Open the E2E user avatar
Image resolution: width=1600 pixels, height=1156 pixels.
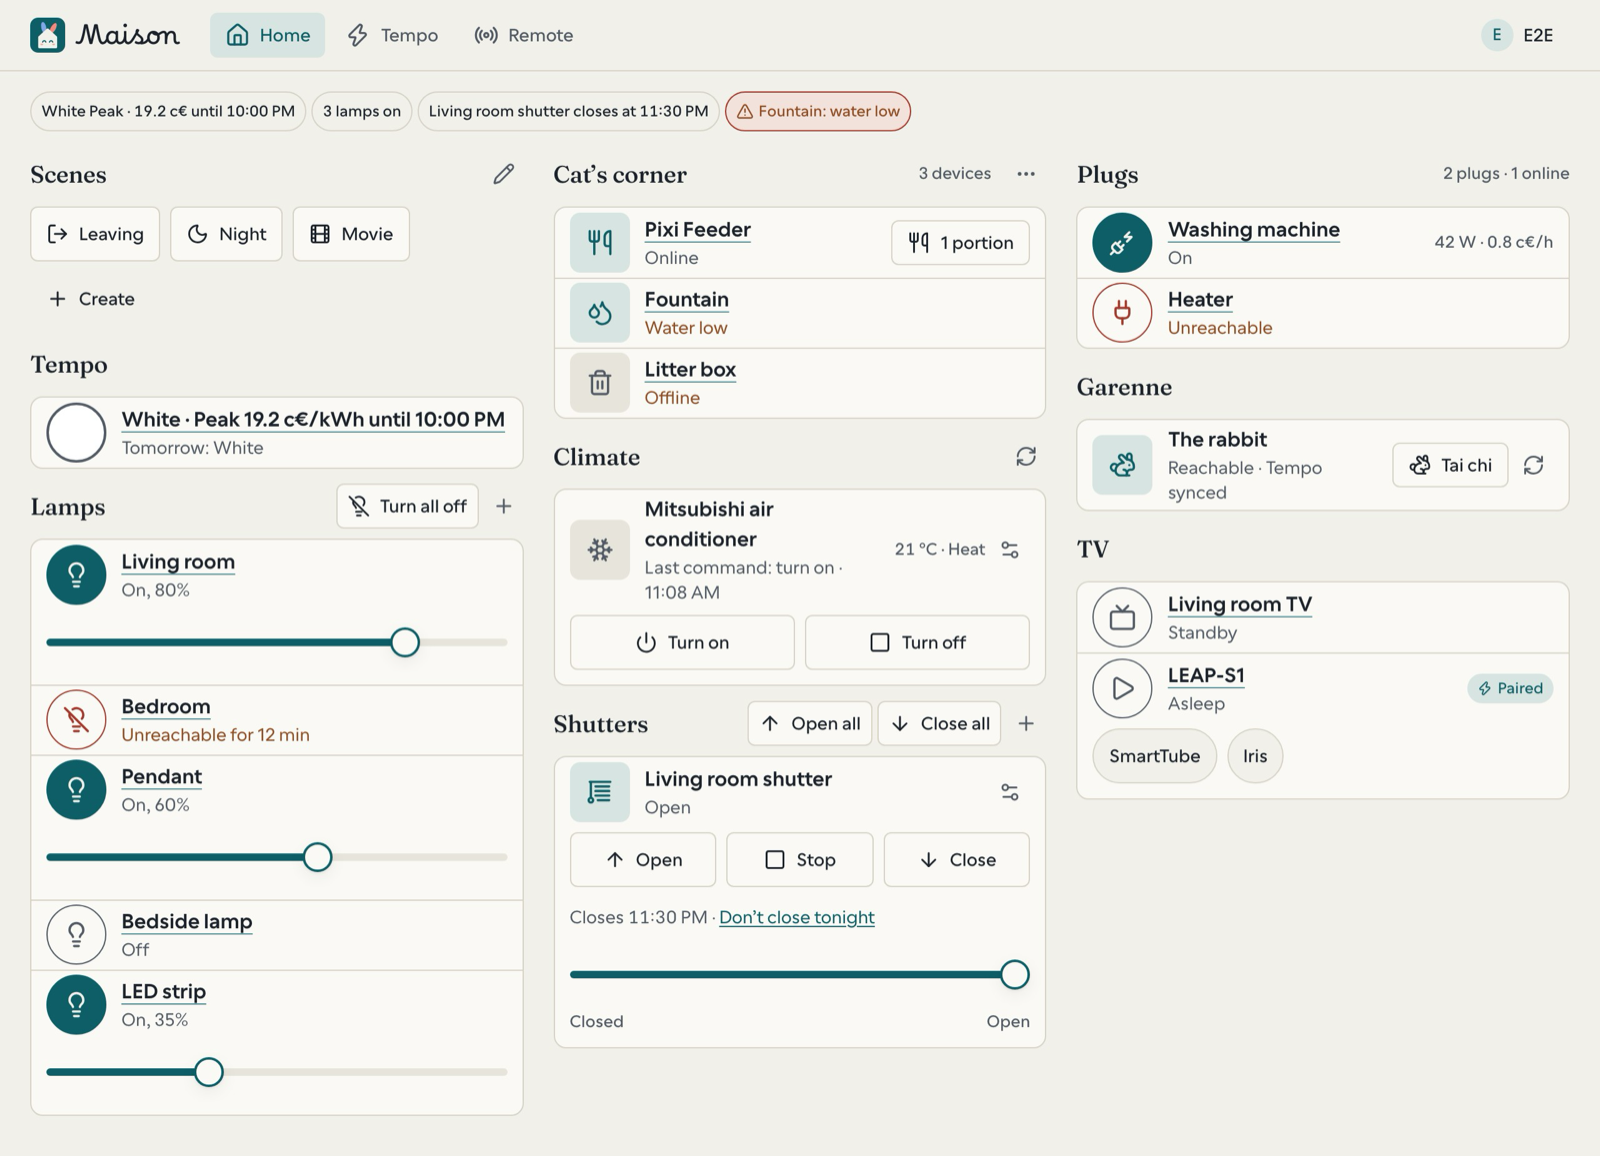click(x=1497, y=35)
